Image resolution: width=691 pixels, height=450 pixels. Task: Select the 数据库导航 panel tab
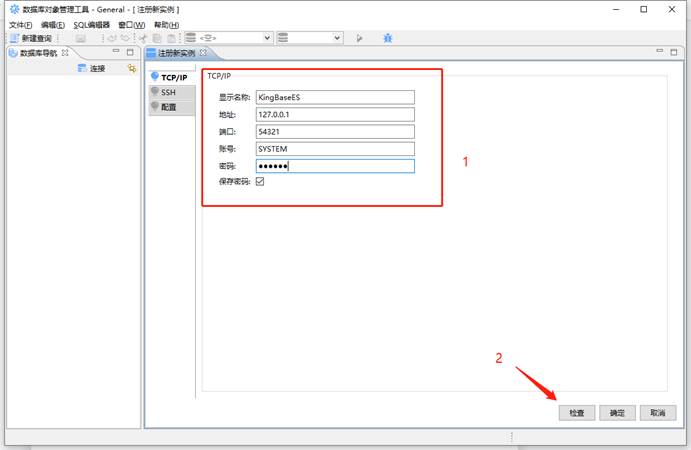click(x=38, y=53)
